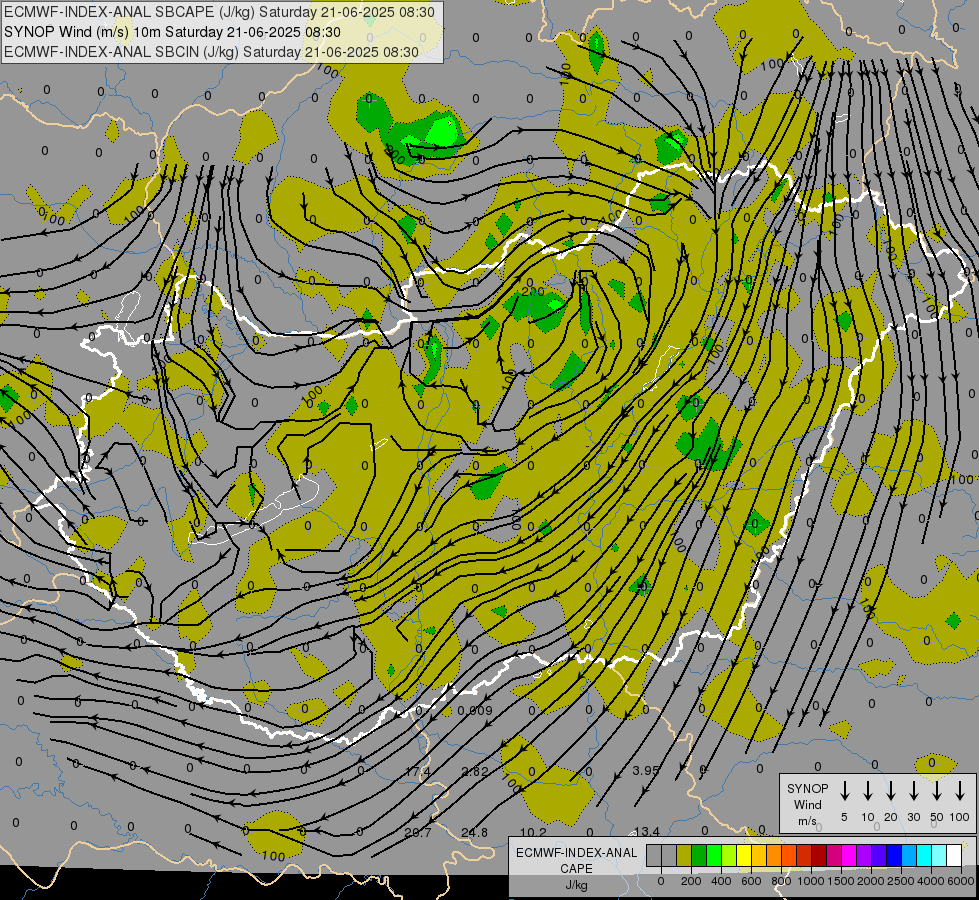This screenshot has width=979, height=900.
Task: Select the olive swatch in CAPE color bar
Action: click(684, 855)
